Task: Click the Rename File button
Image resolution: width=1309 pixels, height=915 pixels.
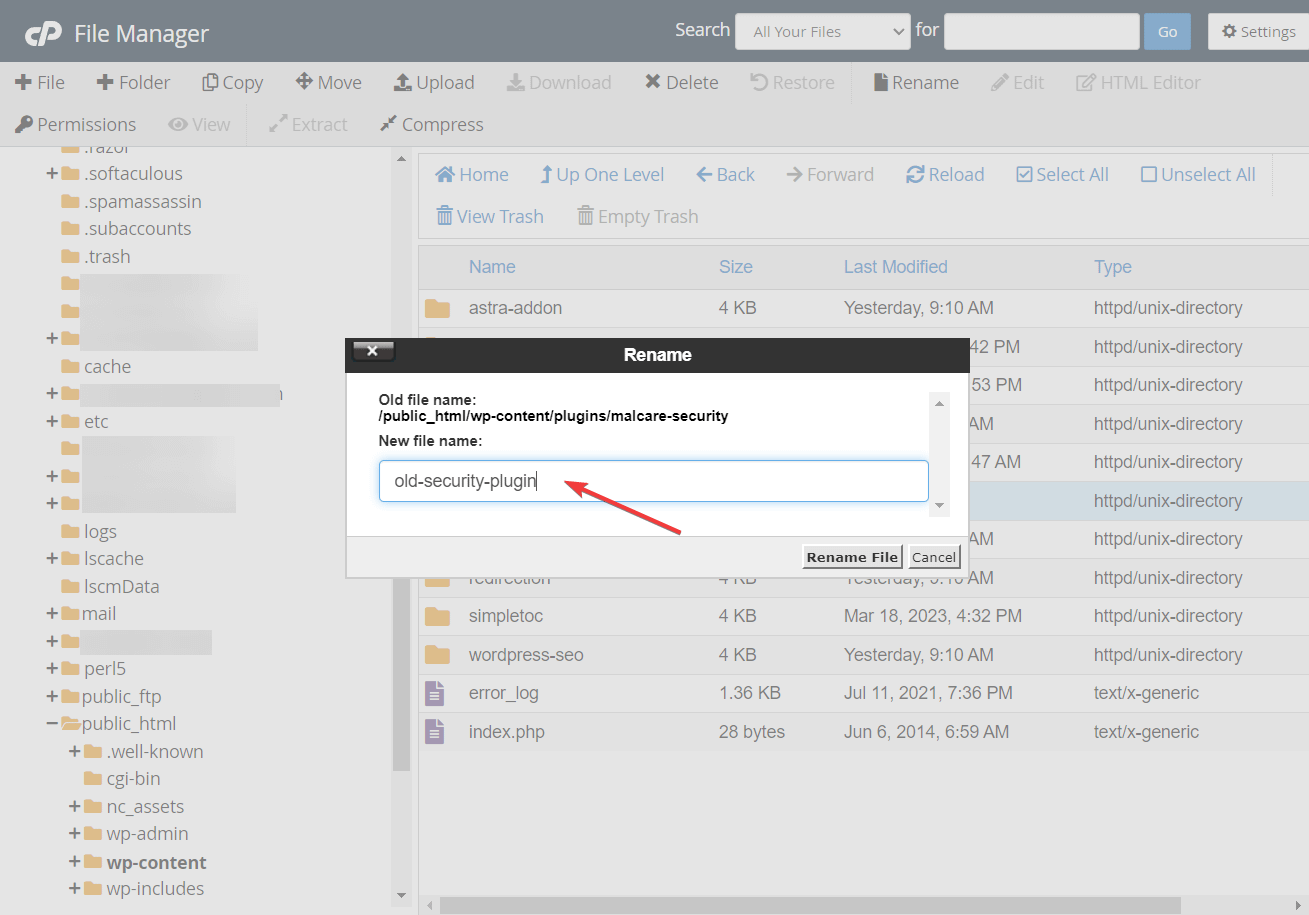Action: [851, 557]
